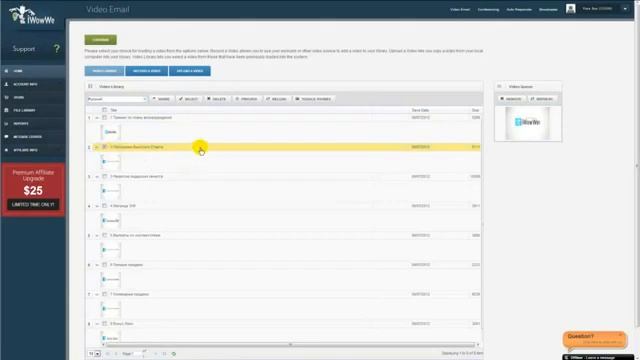640x360 pixels.
Task: Check the checkbox for video row 5
Action: [104, 235]
